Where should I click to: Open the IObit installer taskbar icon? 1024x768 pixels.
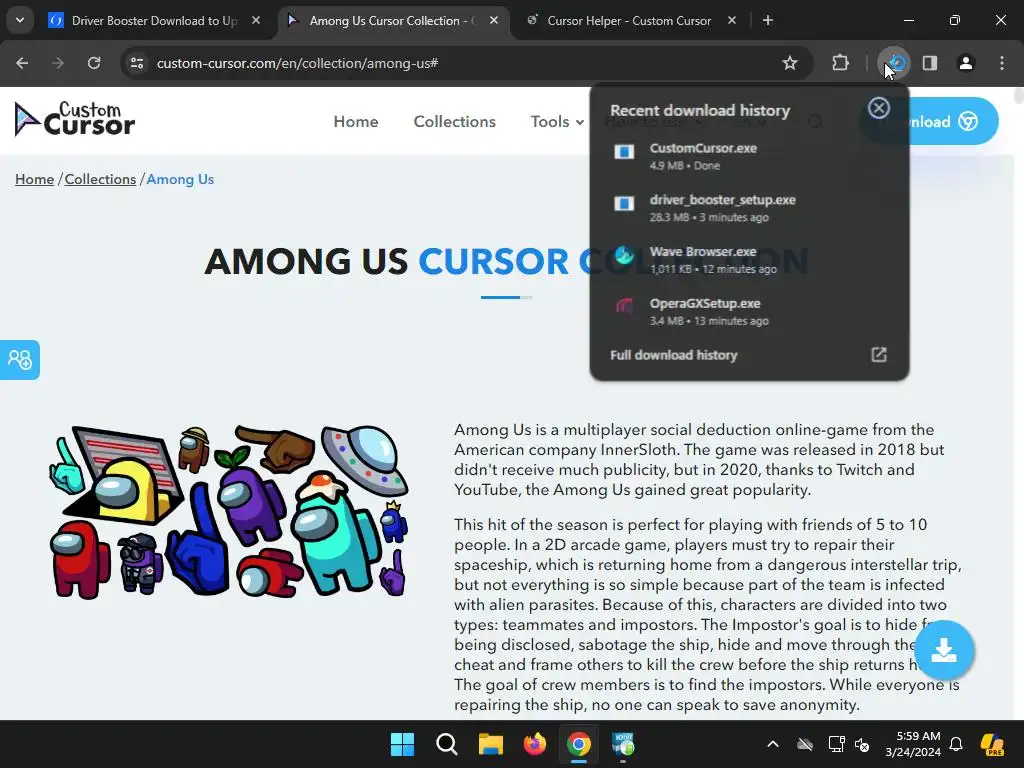pyautogui.click(x=623, y=744)
